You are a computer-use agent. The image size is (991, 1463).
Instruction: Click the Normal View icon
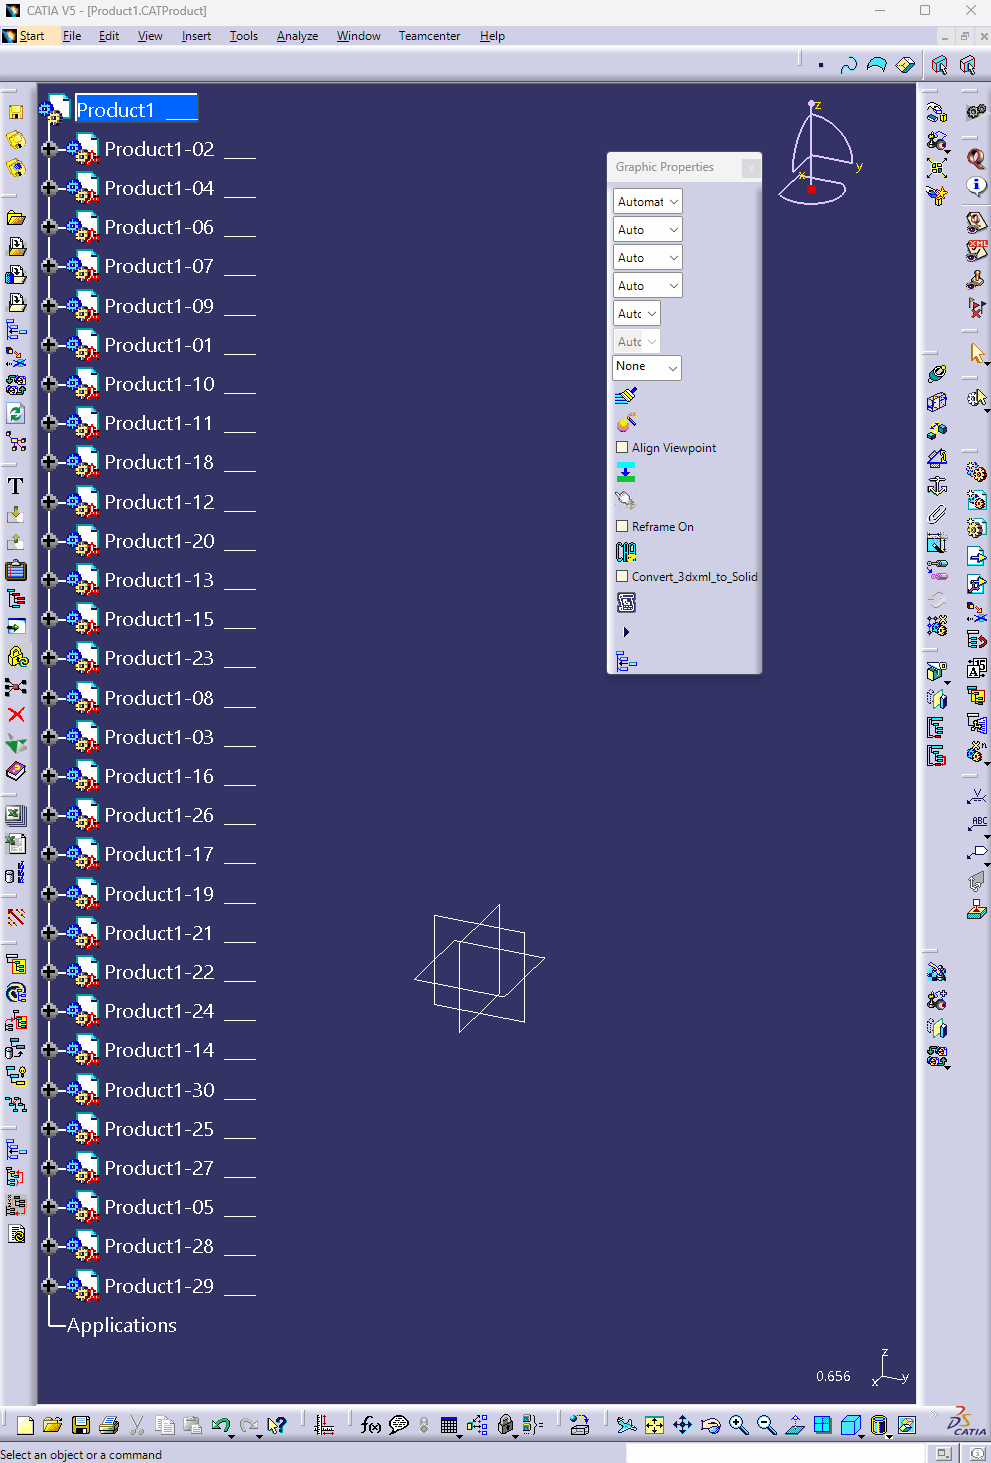point(794,1425)
